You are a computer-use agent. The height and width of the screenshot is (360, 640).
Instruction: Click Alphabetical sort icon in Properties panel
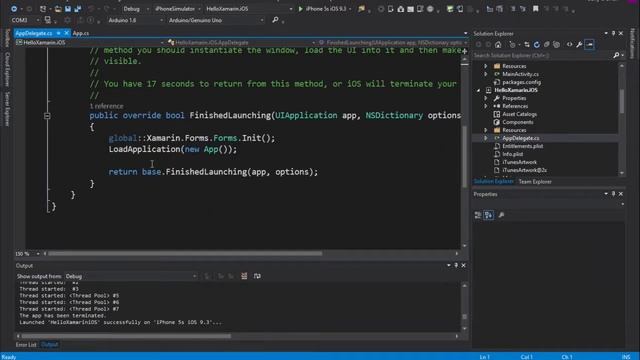point(488,215)
